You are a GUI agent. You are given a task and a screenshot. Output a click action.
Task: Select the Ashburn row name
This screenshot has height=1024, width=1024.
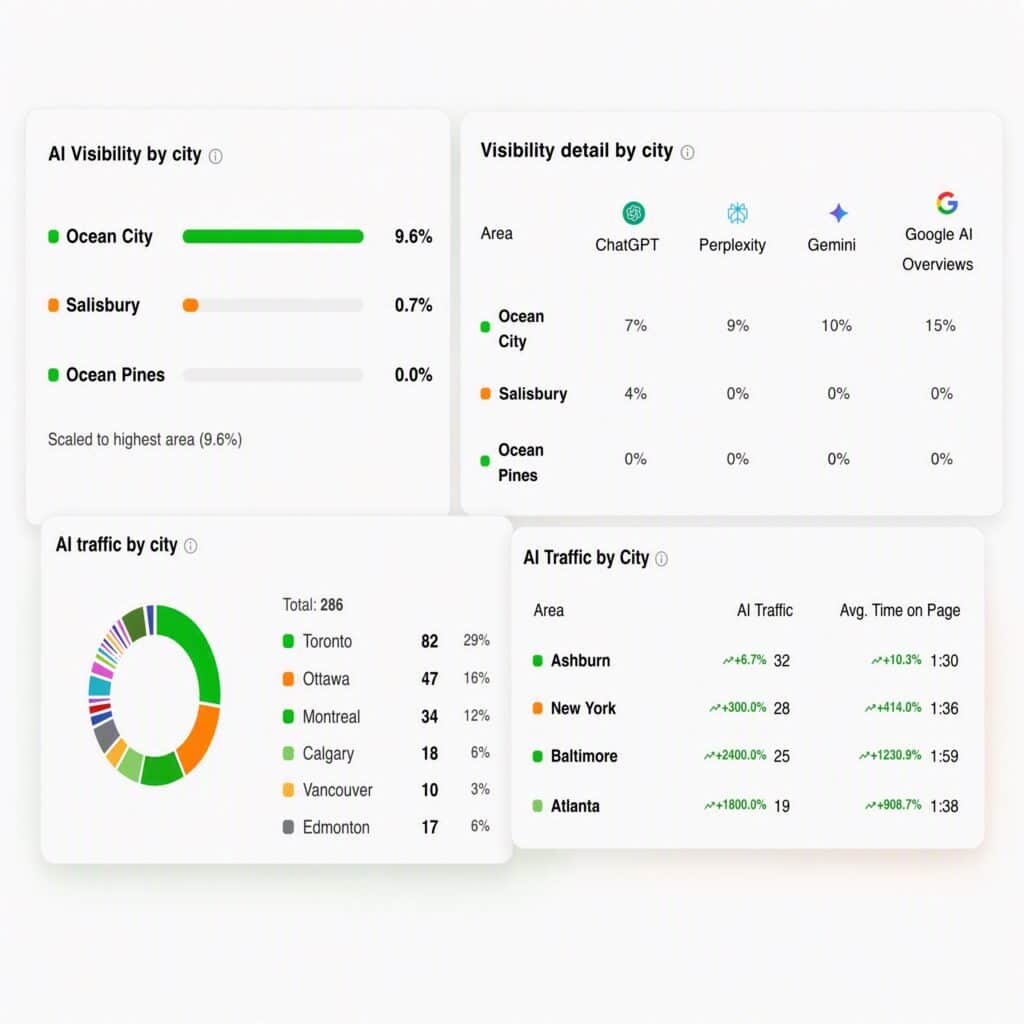(x=580, y=661)
